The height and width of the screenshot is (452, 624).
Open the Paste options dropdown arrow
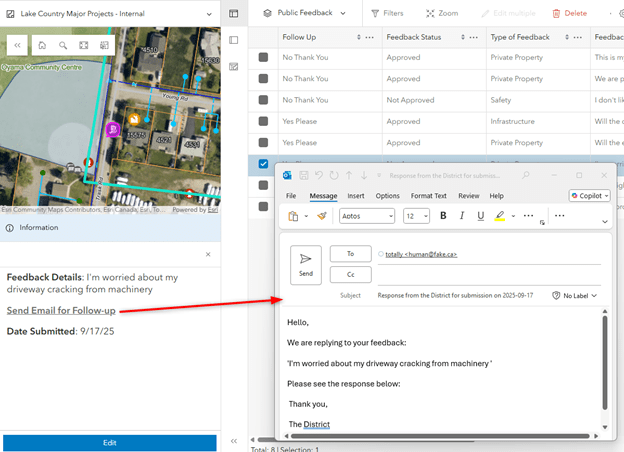(306, 216)
